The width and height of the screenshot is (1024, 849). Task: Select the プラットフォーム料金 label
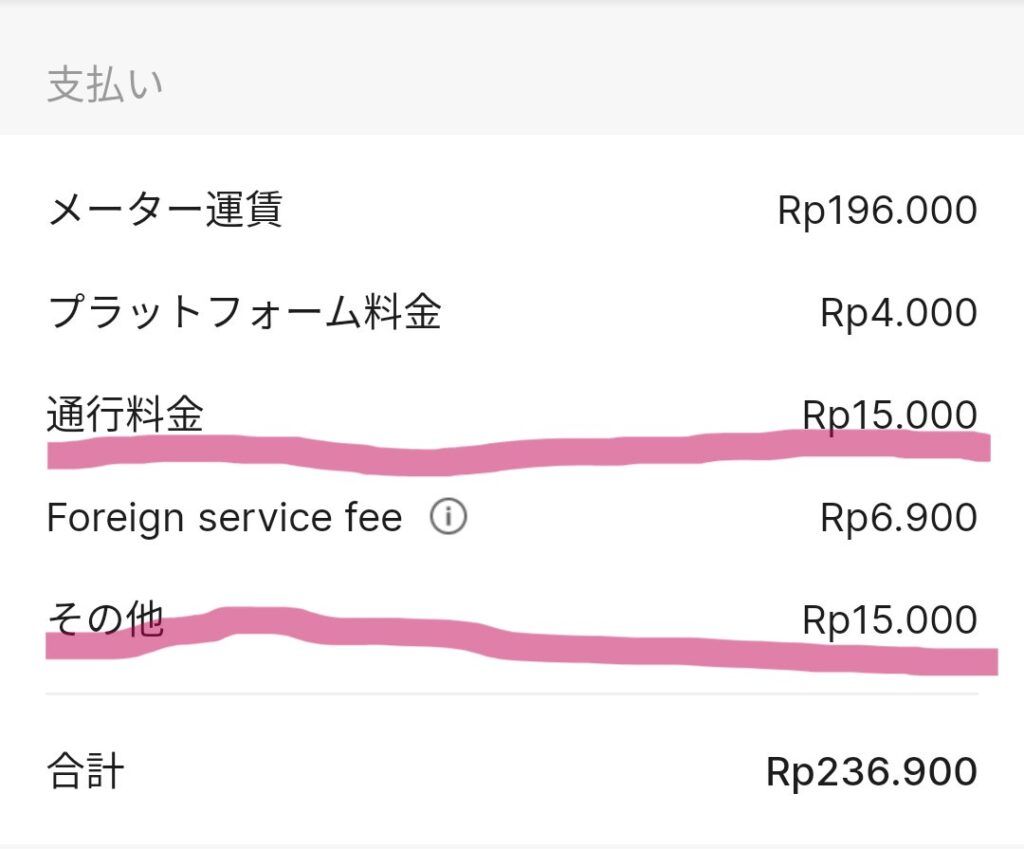pyautogui.click(x=244, y=313)
